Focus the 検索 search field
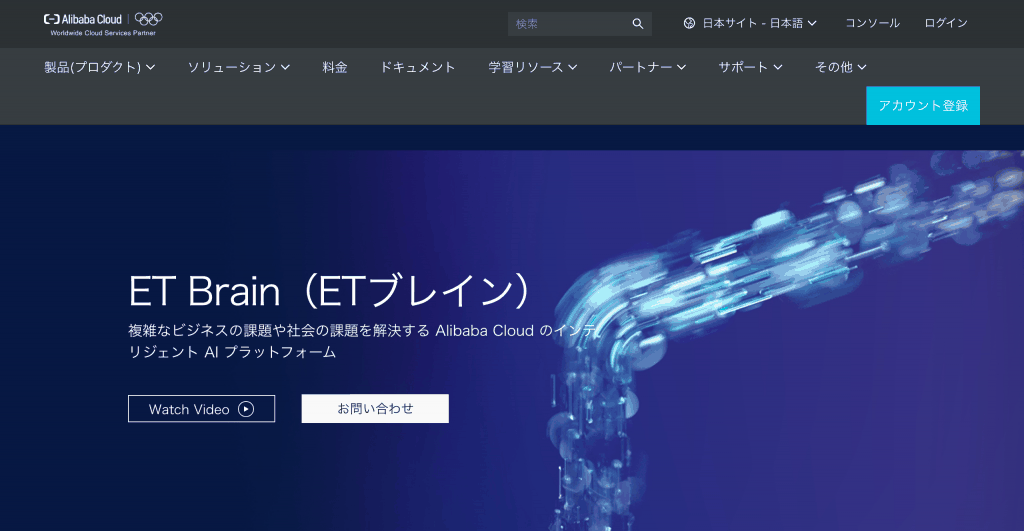Screen dimensions: 1024x531 pos(580,24)
